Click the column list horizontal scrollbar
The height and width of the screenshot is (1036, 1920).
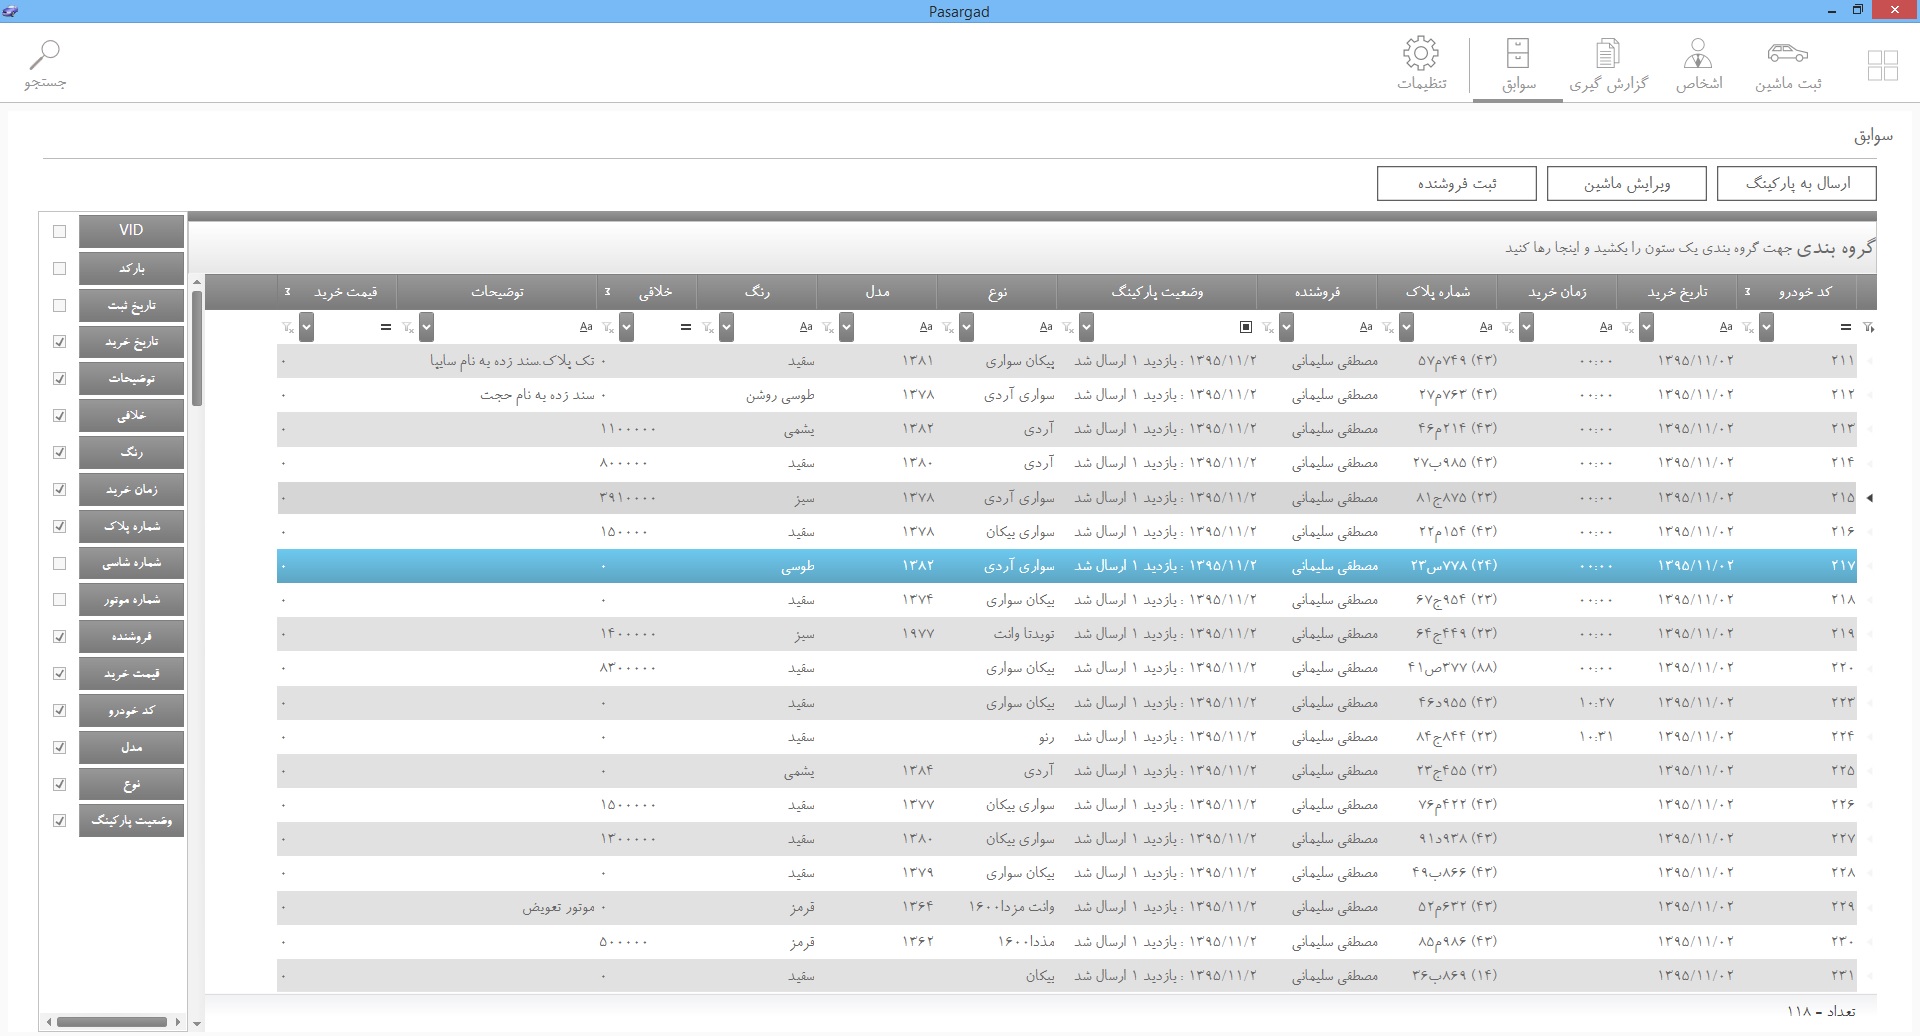click(x=112, y=1022)
